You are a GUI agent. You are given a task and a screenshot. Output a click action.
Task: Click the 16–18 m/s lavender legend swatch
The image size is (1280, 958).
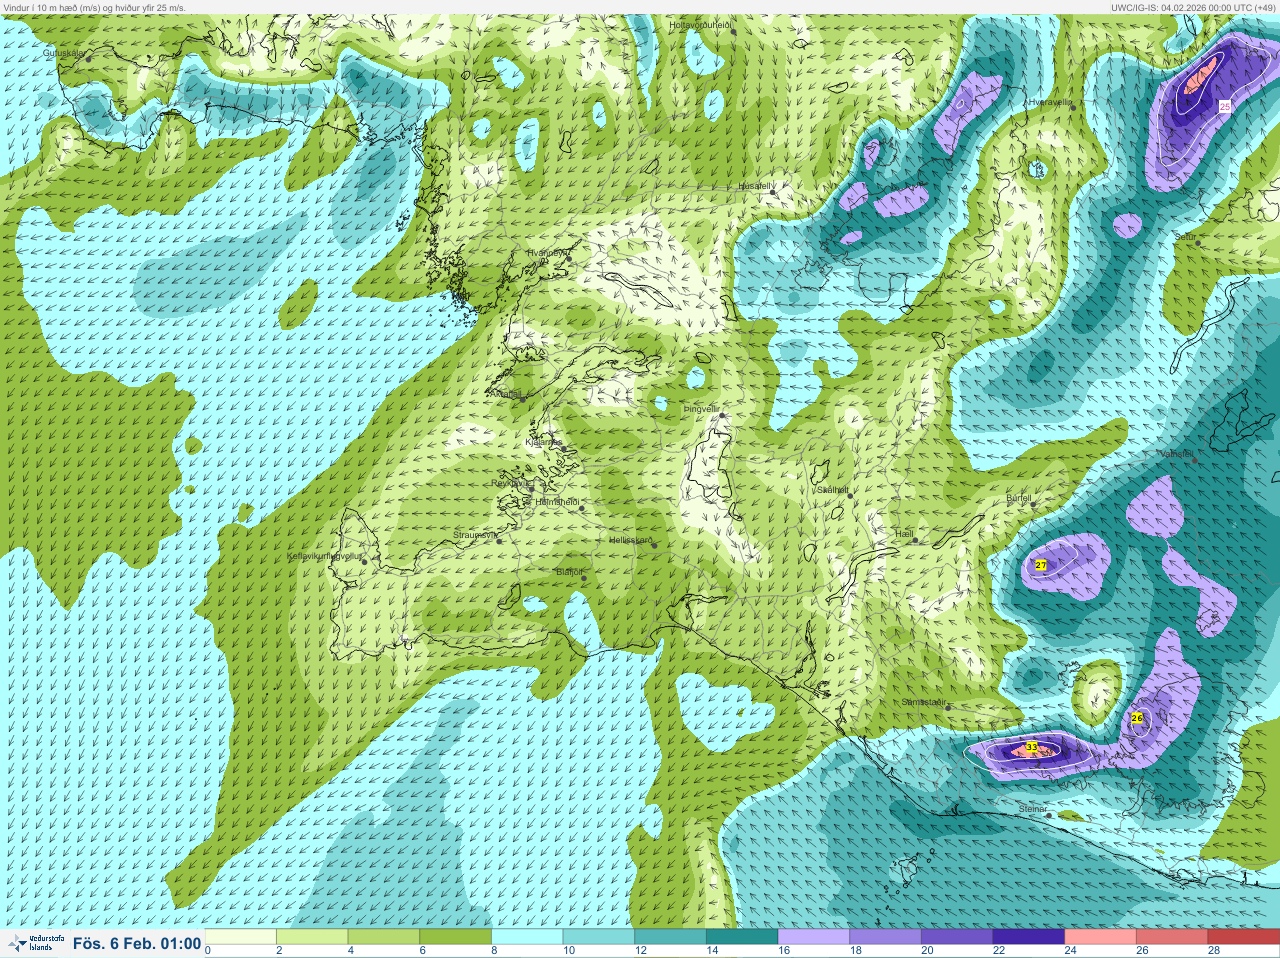tap(815, 937)
